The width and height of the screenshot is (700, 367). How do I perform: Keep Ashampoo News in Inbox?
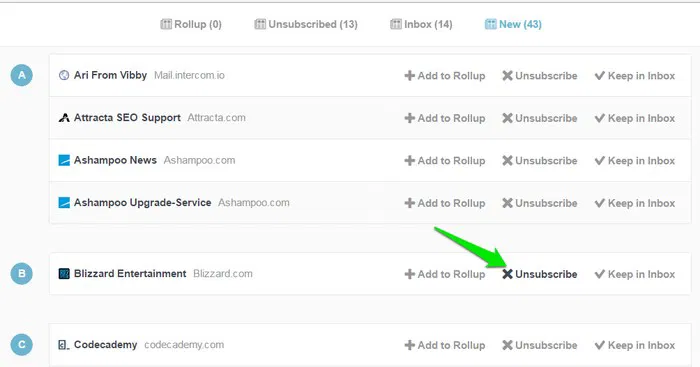[635, 161]
